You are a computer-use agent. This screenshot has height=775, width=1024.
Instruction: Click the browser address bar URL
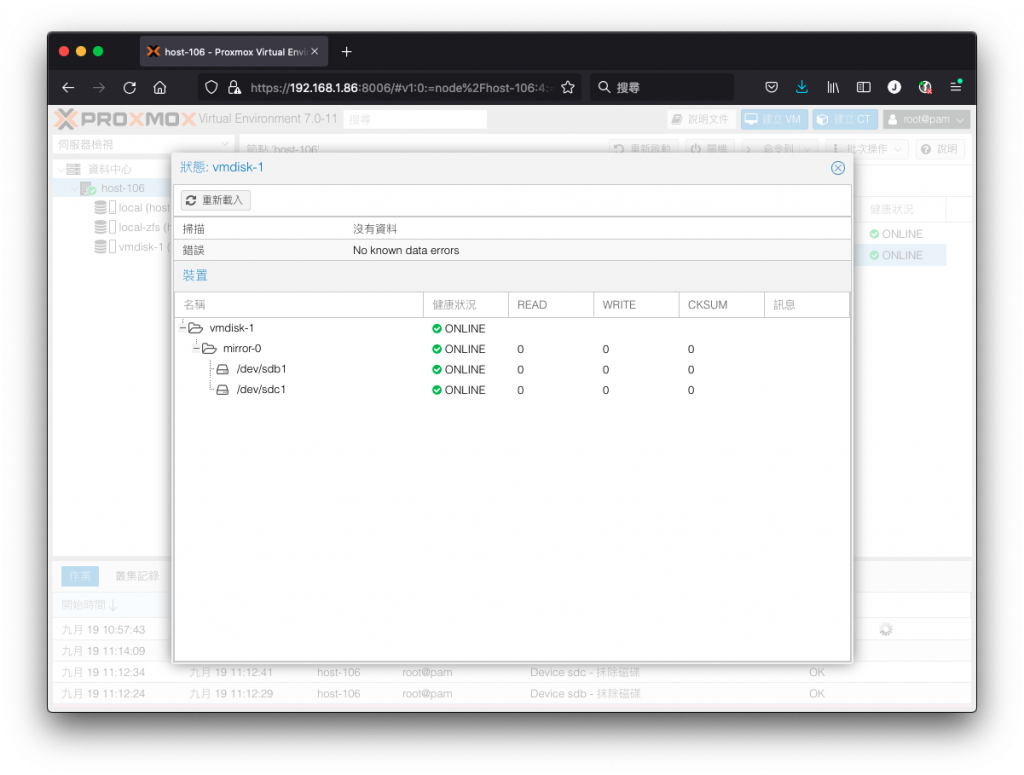400,87
